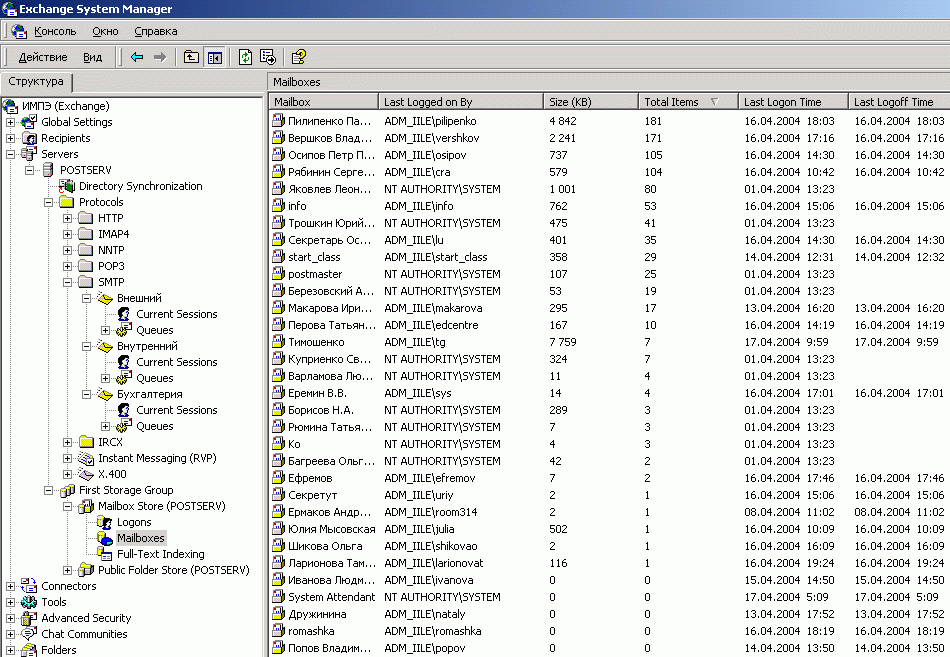Select the info mailbox row
The image size is (950, 657).
(609, 206)
